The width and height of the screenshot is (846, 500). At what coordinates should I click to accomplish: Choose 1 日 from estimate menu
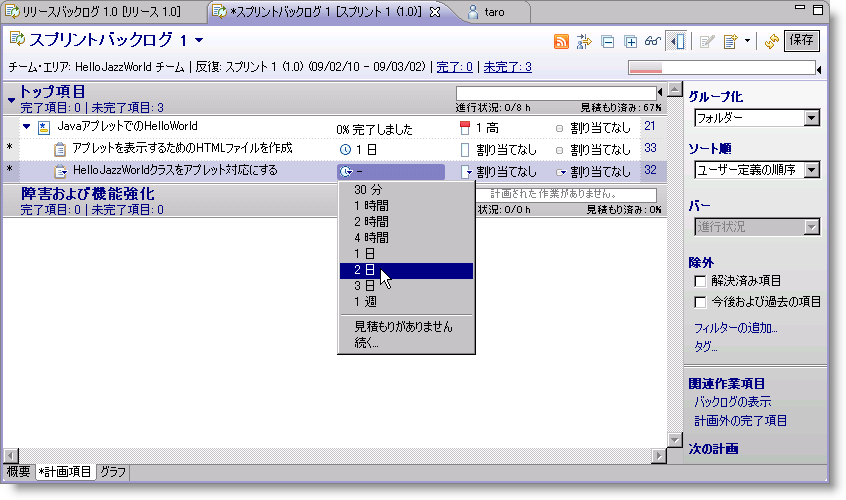[x=406, y=254]
